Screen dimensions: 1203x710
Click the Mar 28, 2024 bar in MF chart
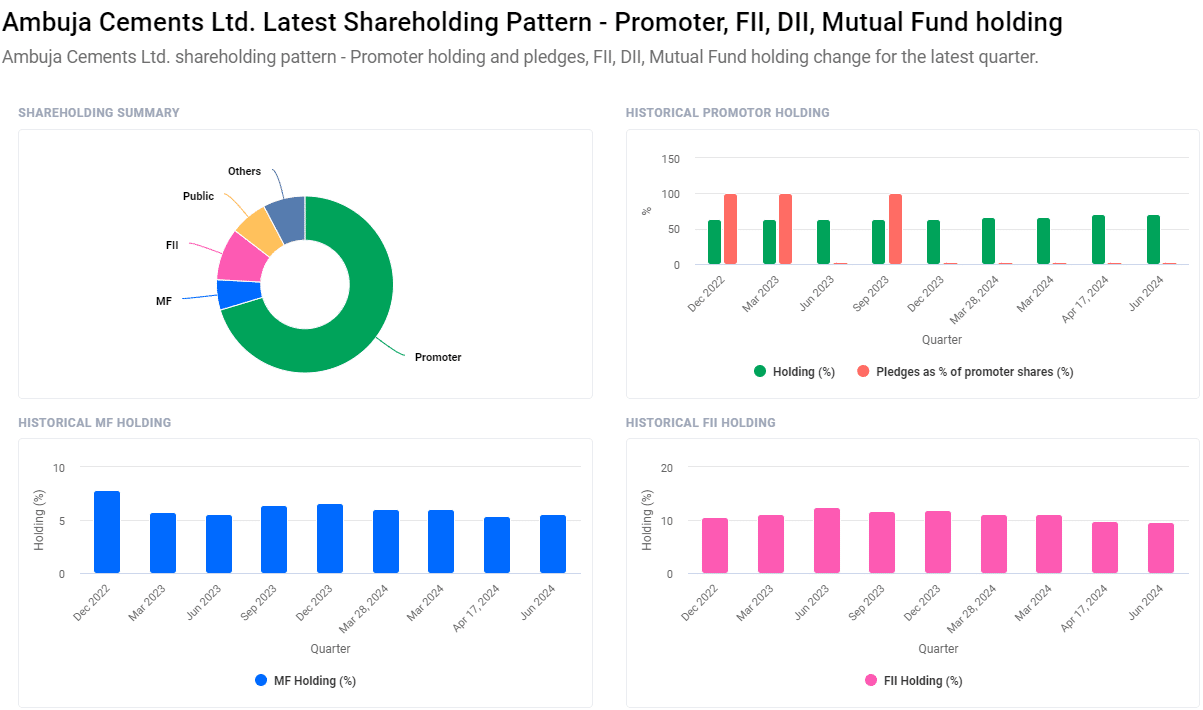[x=386, y=542]
